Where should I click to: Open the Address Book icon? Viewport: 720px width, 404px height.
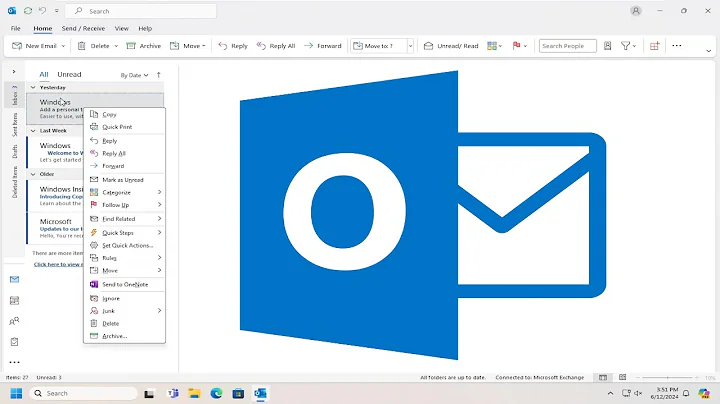608,46
